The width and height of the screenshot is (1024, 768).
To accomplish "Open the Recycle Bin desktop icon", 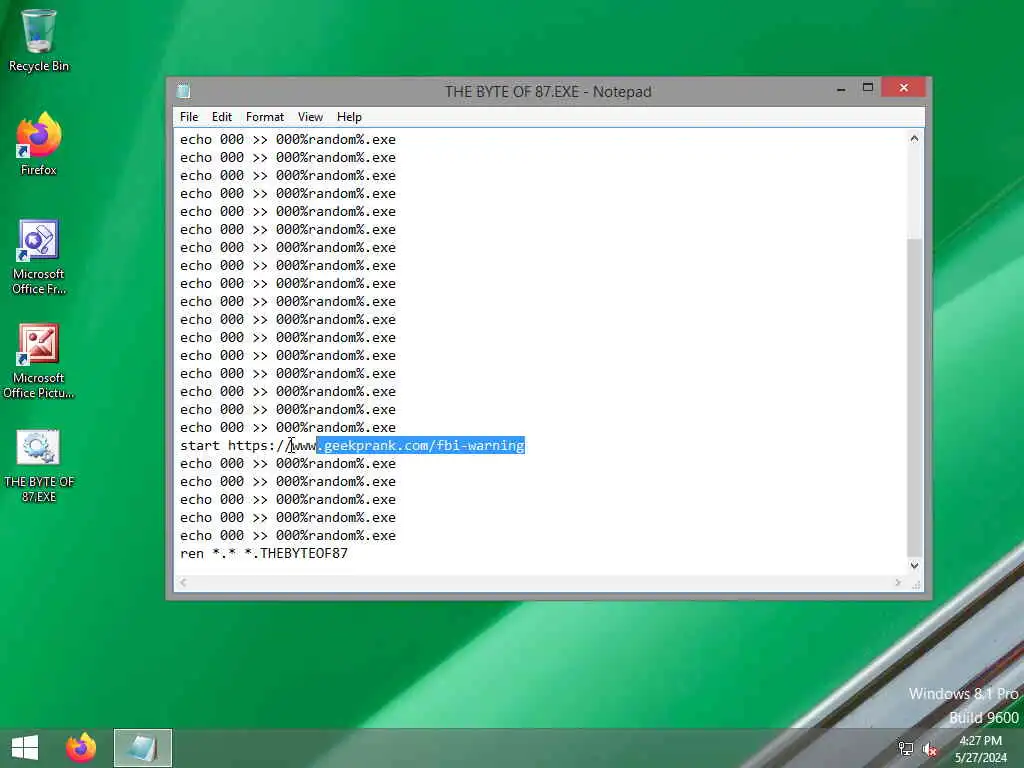I will pos(39,40).
